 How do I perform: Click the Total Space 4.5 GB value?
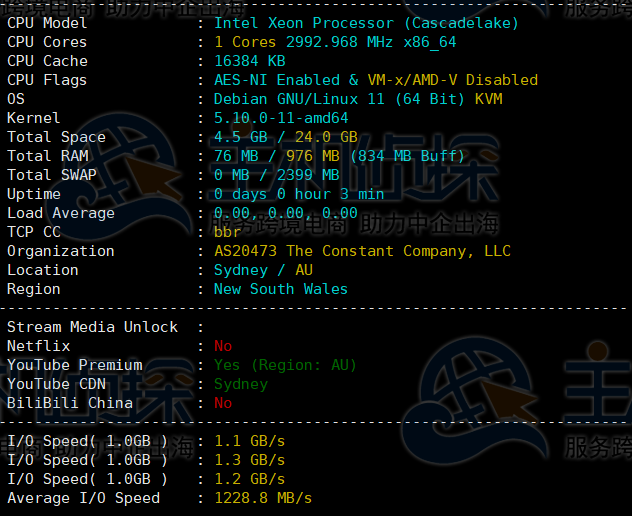285,137
